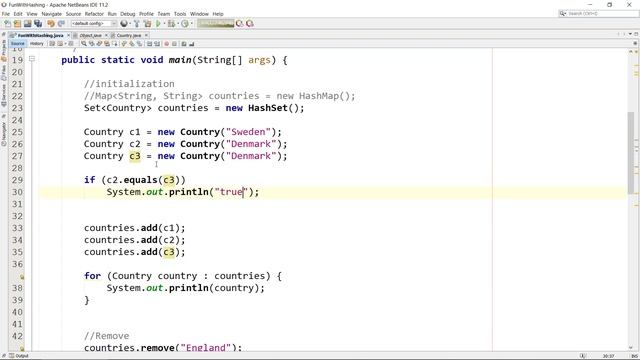
Task: Open the Output panel button at bottom
Action: point(19,356)
